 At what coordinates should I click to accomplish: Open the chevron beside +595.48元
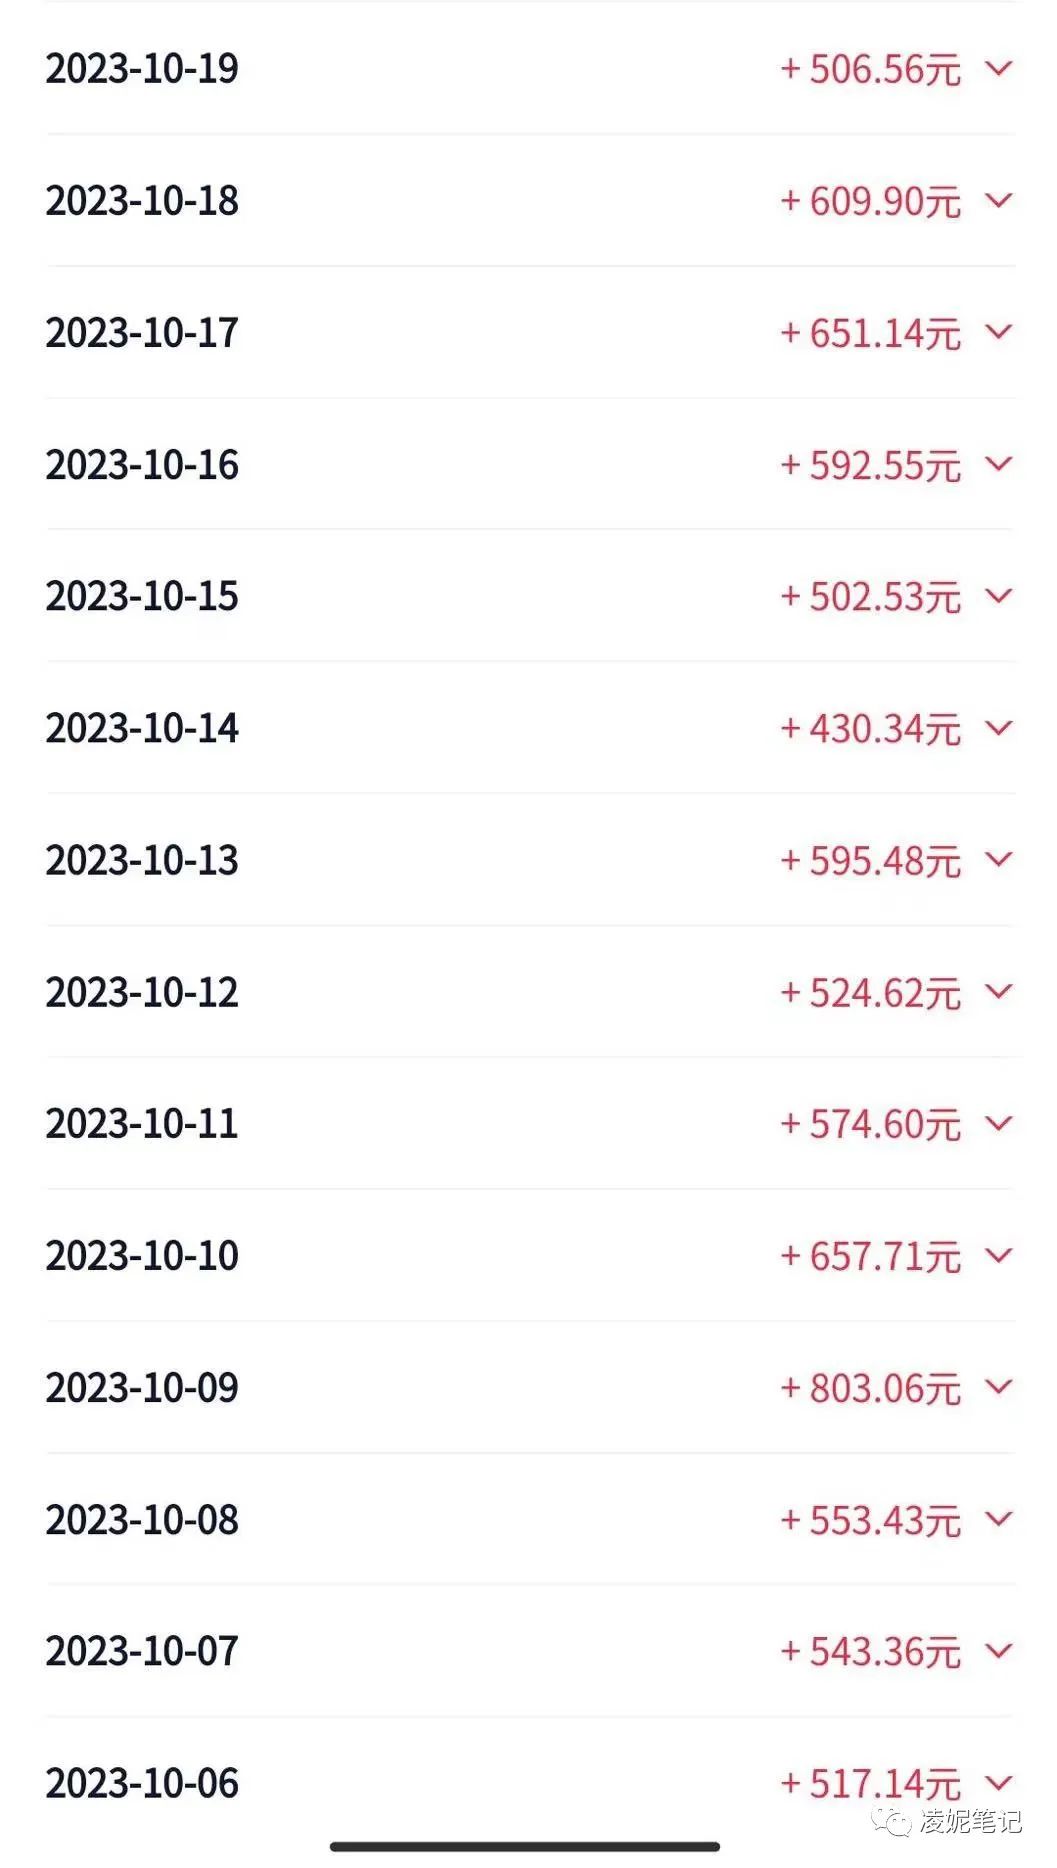pos(998,859)
